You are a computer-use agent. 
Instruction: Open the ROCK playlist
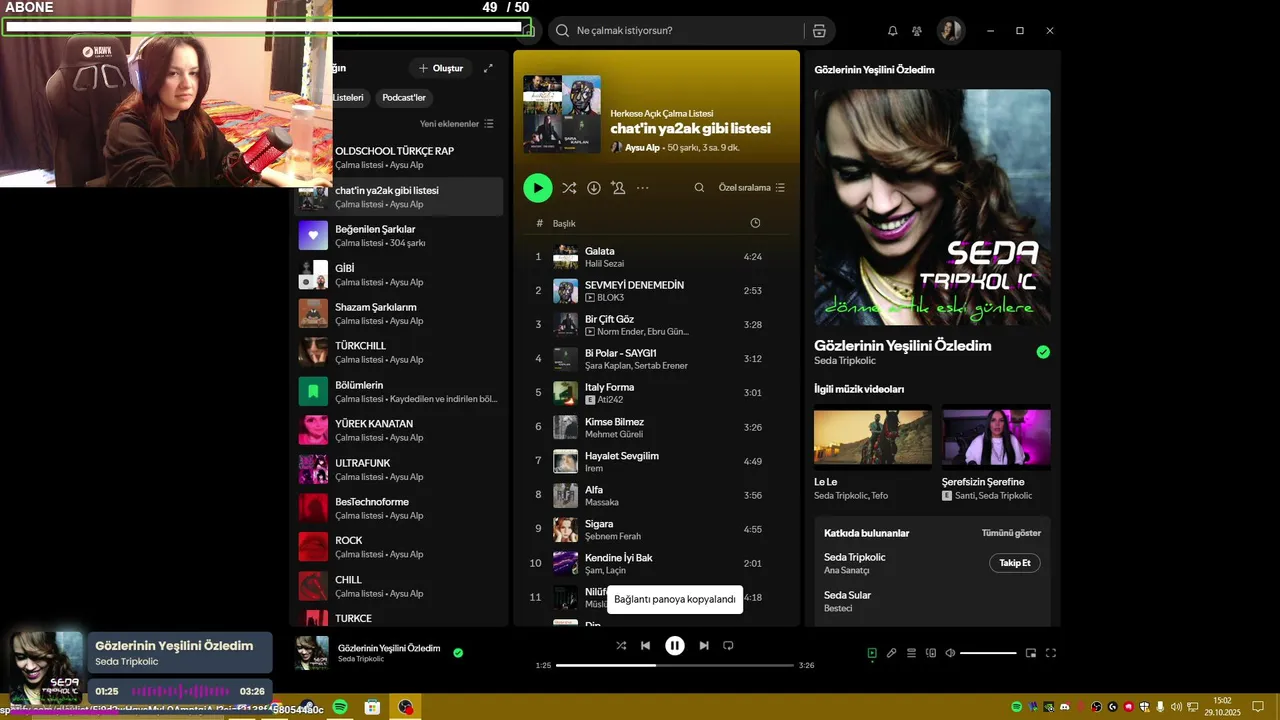click(x=399, y=547)
